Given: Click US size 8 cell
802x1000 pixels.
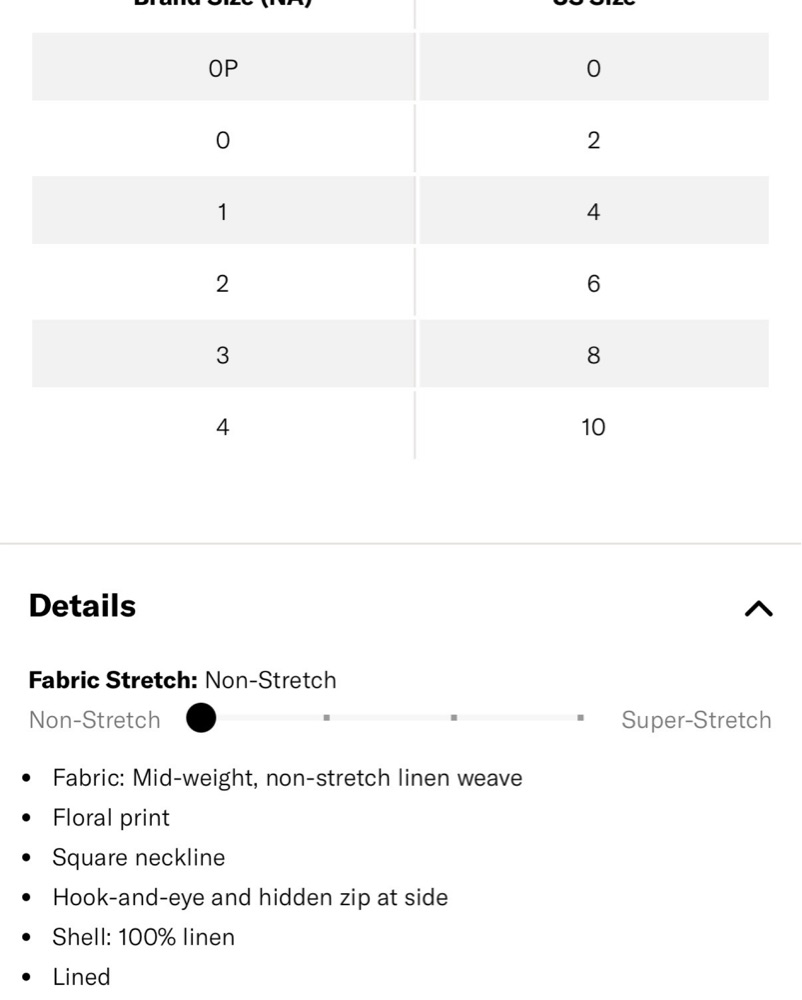Looking at the screenshot, I should [x=594, y=354].
